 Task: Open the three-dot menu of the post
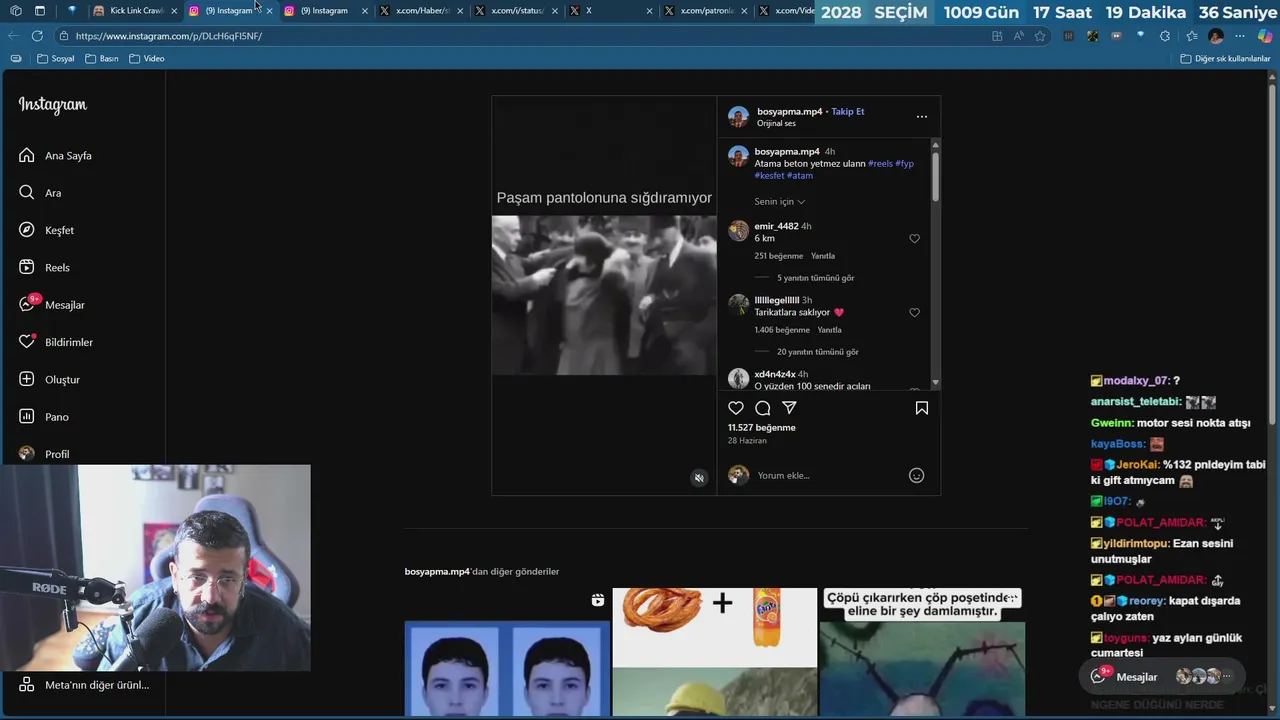922,117
